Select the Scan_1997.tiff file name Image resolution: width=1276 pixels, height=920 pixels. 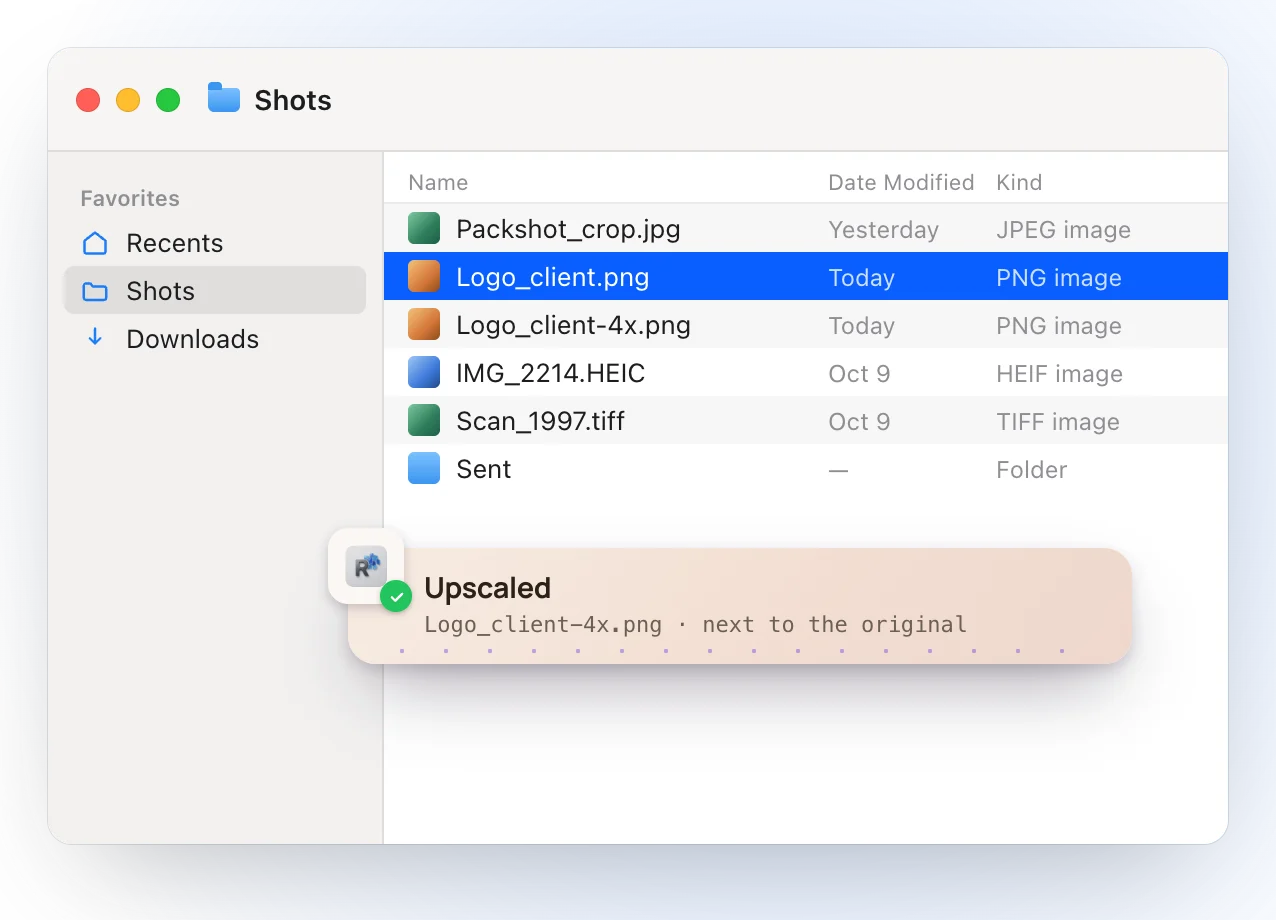[x=540, y=421]
